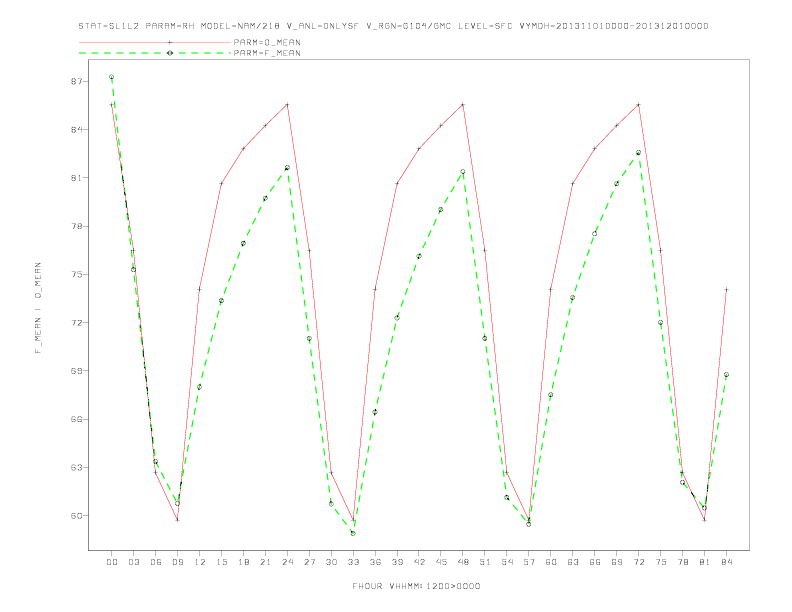792x612 pixels.
Task: Click x-axis tick label 60
Action: click(x=551, y=562)
